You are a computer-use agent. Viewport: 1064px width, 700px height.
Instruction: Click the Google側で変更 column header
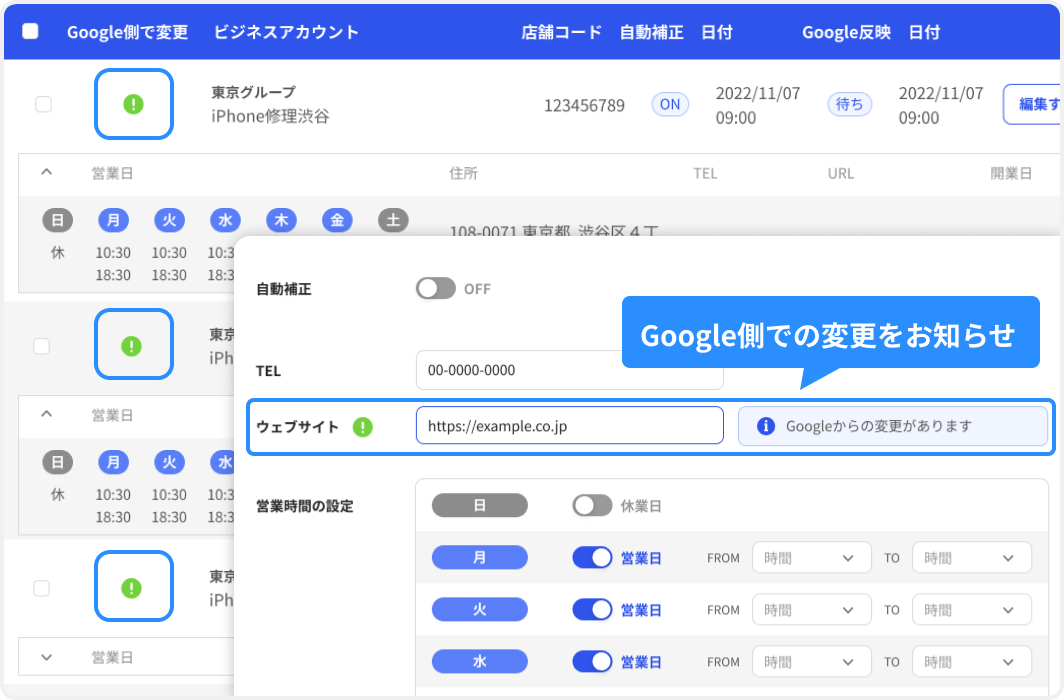point(127,31)
